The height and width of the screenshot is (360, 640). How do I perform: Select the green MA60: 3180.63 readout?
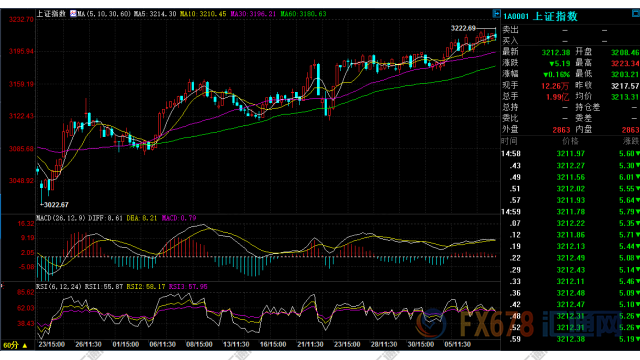tap(303, 14)
